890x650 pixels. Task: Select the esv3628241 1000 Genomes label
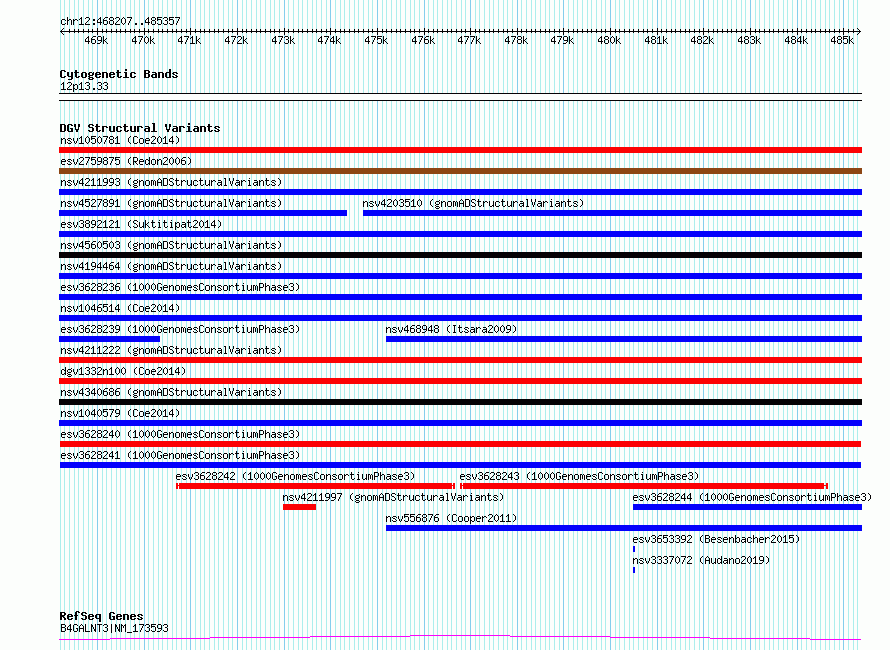point(180,455)
